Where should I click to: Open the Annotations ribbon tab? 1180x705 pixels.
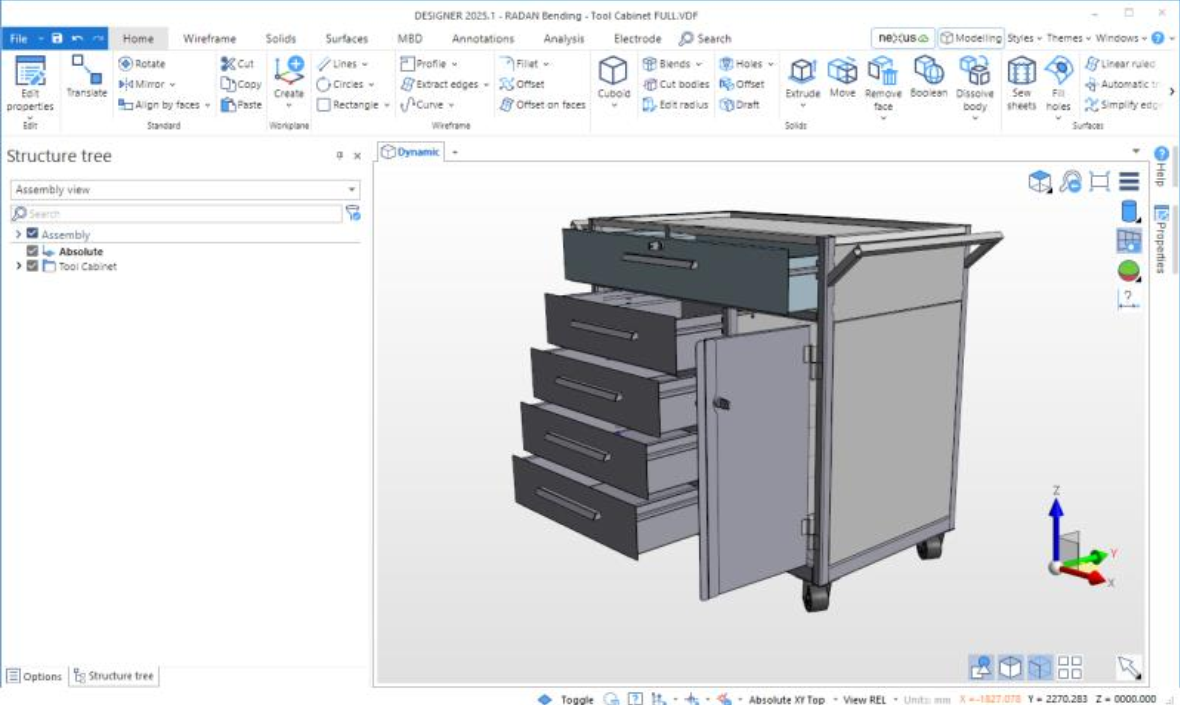pos(482,39)
